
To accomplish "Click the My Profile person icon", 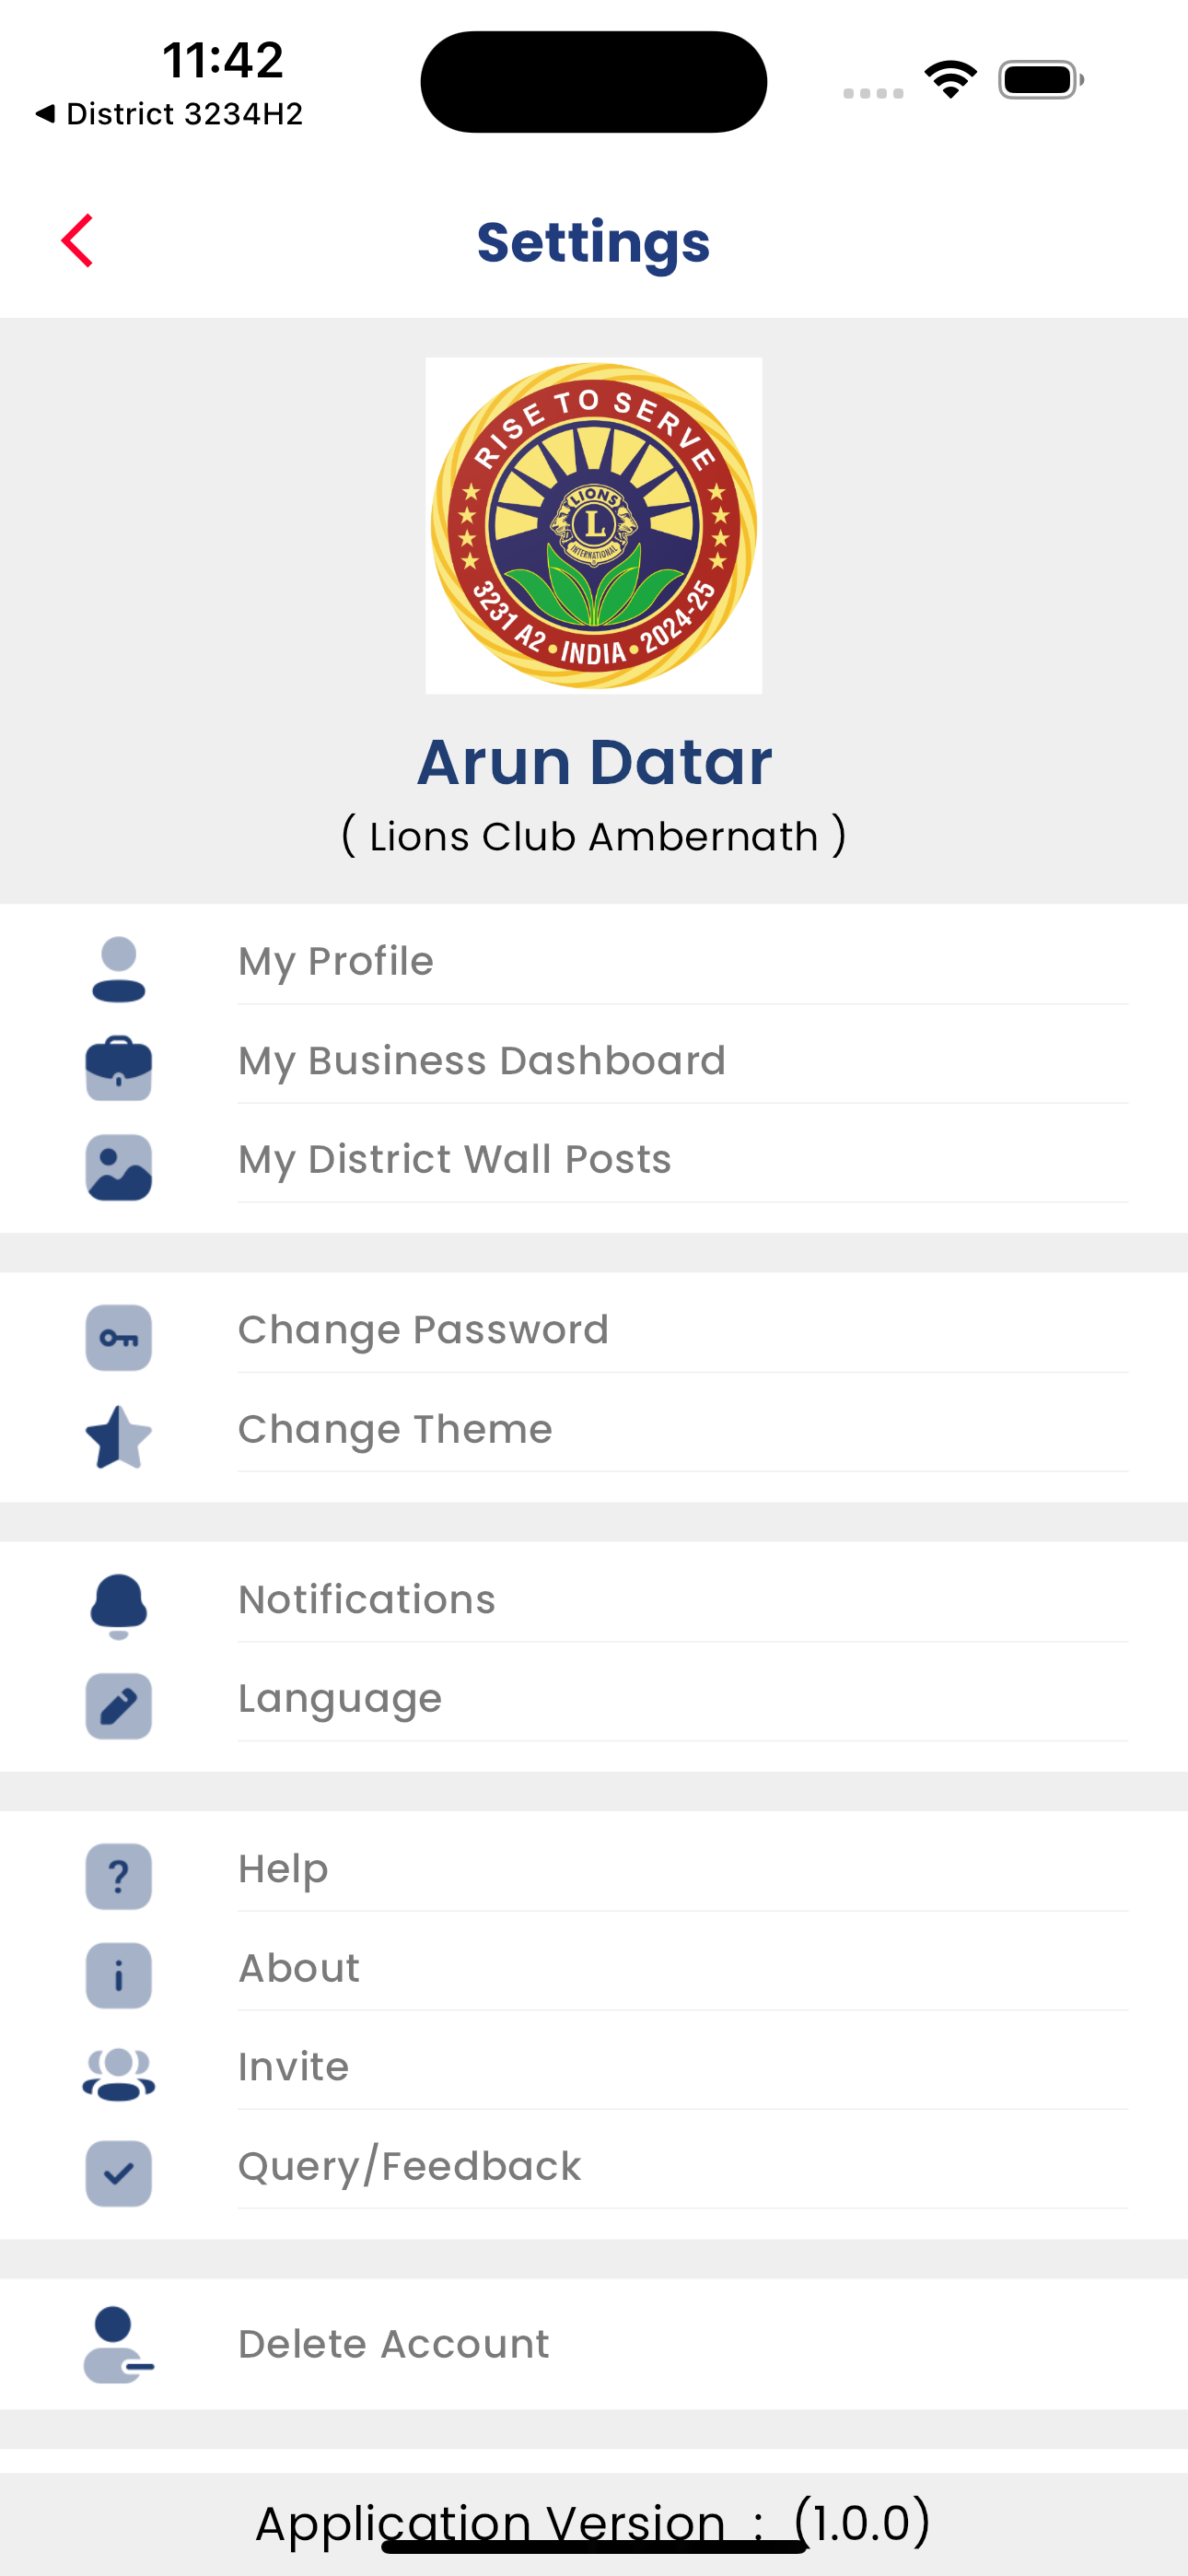I will click(x=119, y=969).
